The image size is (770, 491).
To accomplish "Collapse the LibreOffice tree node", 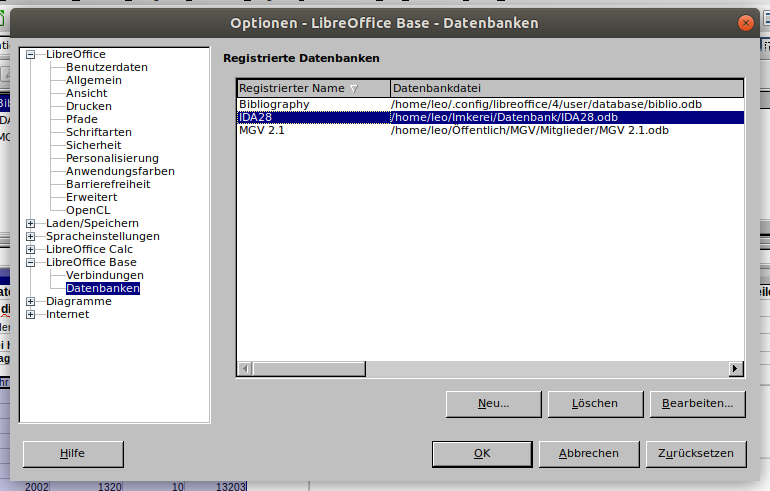I will click(x=30, y=55).
